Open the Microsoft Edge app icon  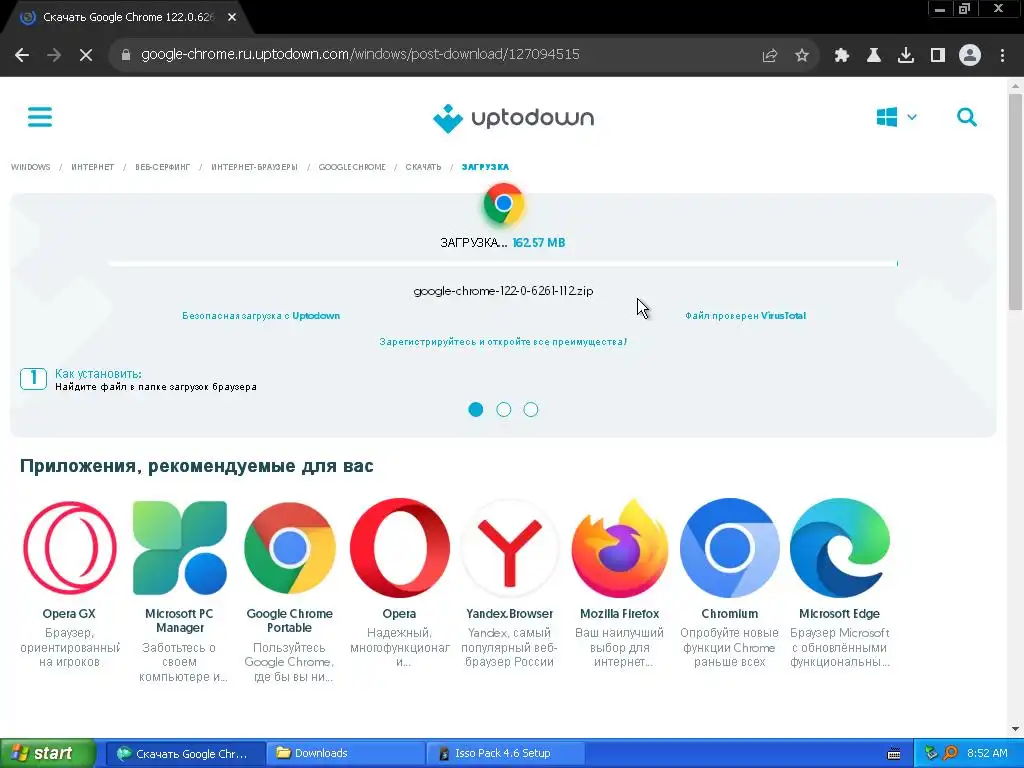[x=840, y=548]
